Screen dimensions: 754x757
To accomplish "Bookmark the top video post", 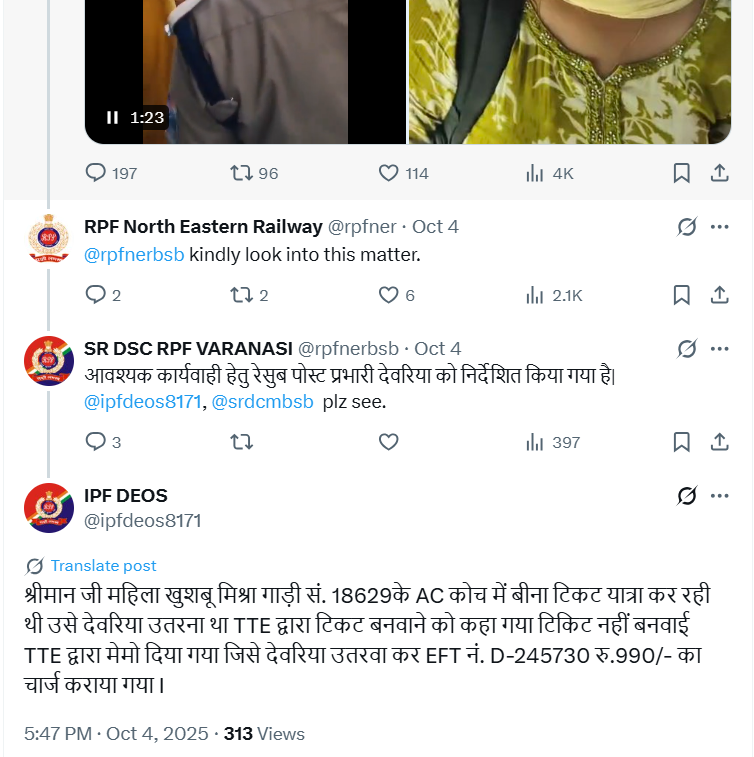I will pos(681,173).
